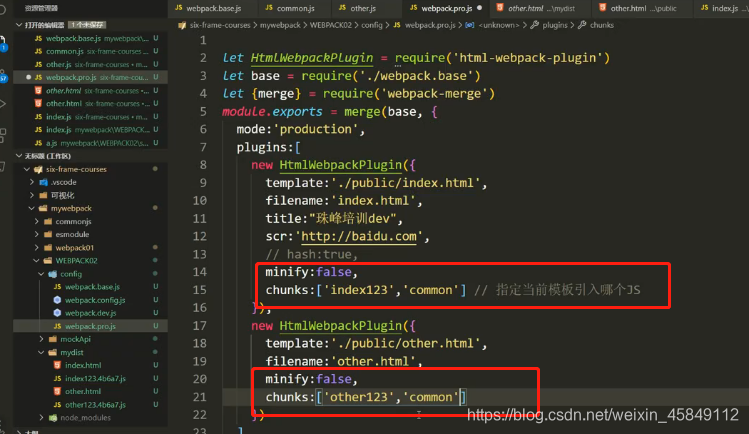Viewport: 749px width, 434px height.
Task: Collapse the mydist folder
Action: coord(41,352)
